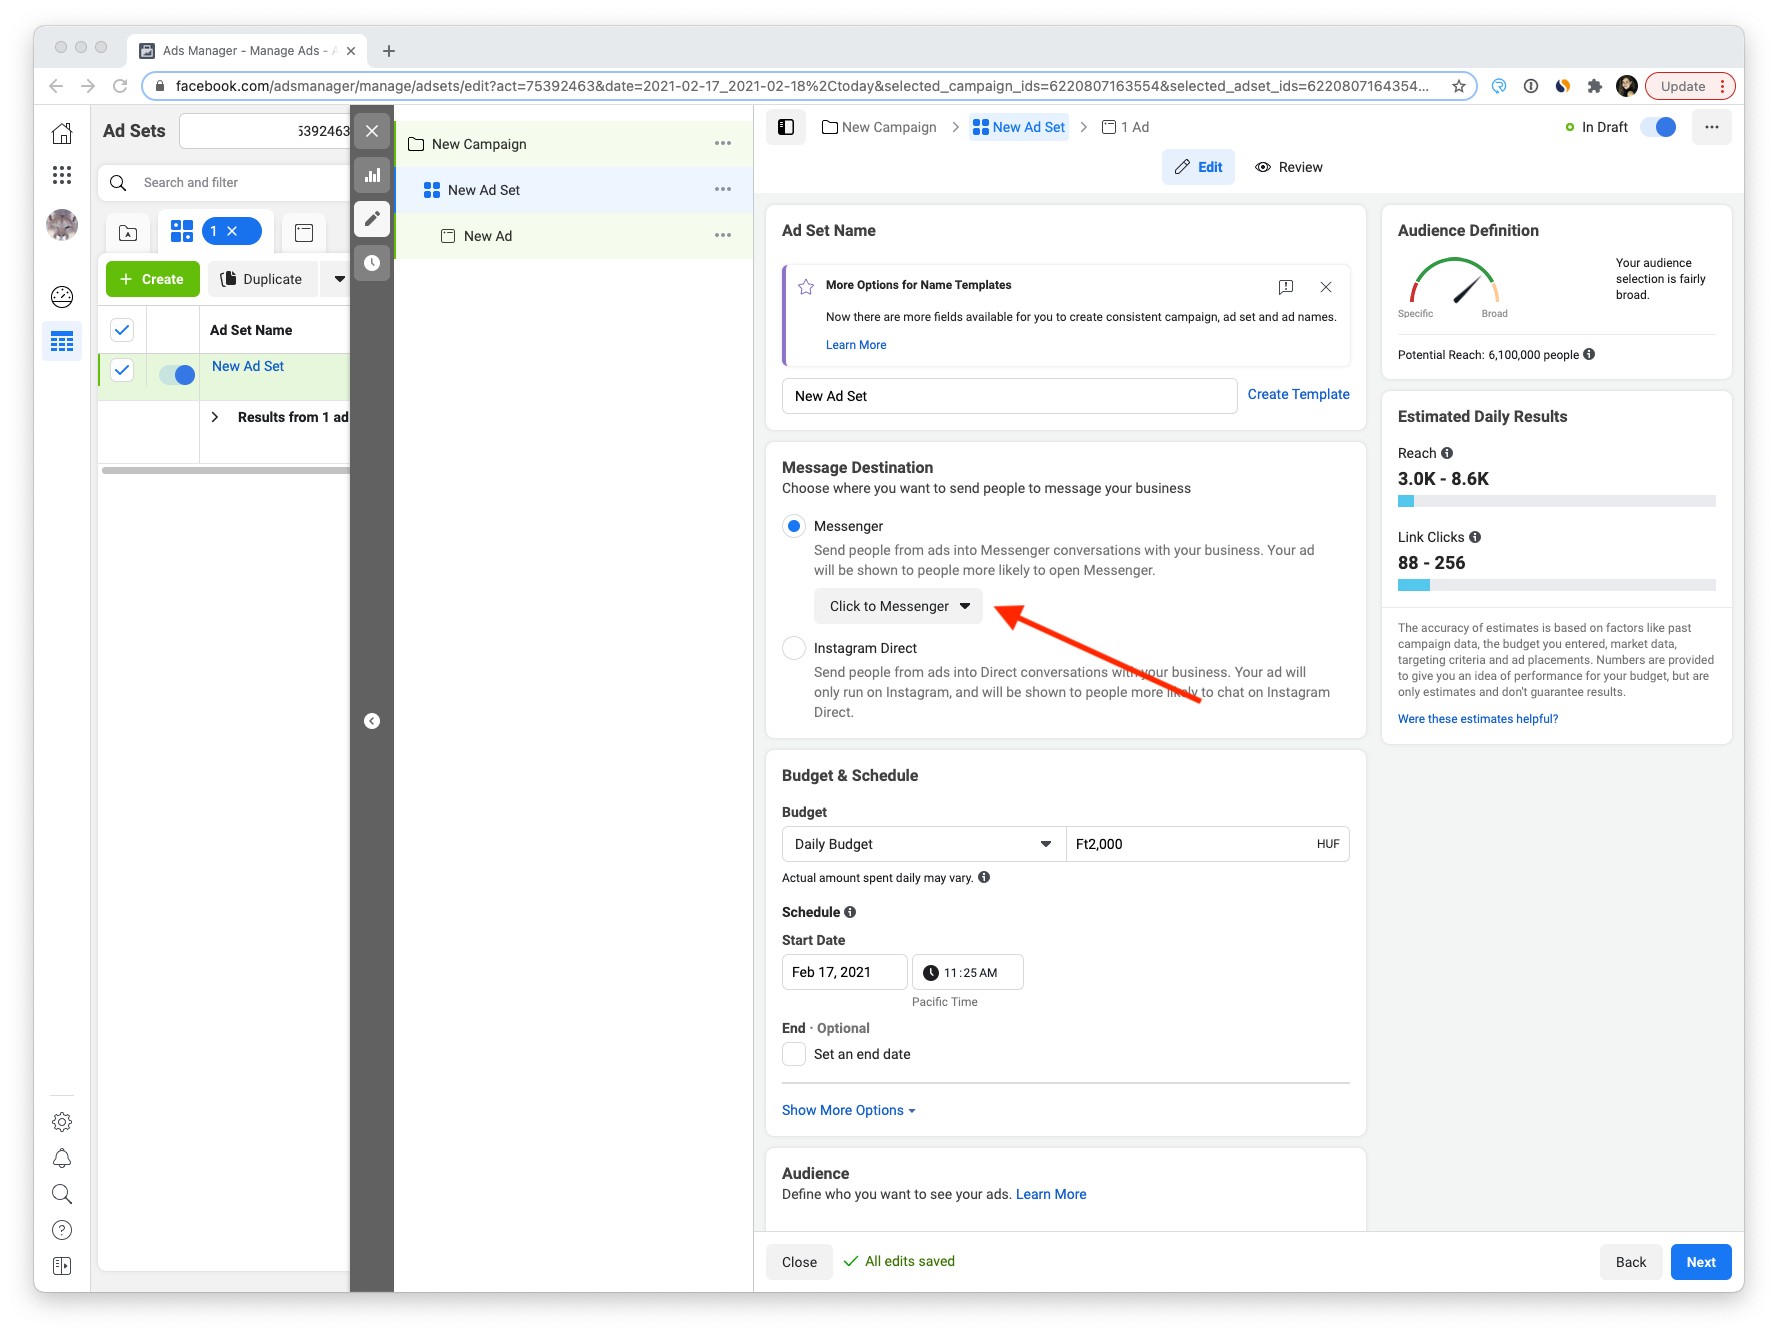Open options menu for New Campaign
This screenshot has width=1778, height=1334.
[723, 143]
